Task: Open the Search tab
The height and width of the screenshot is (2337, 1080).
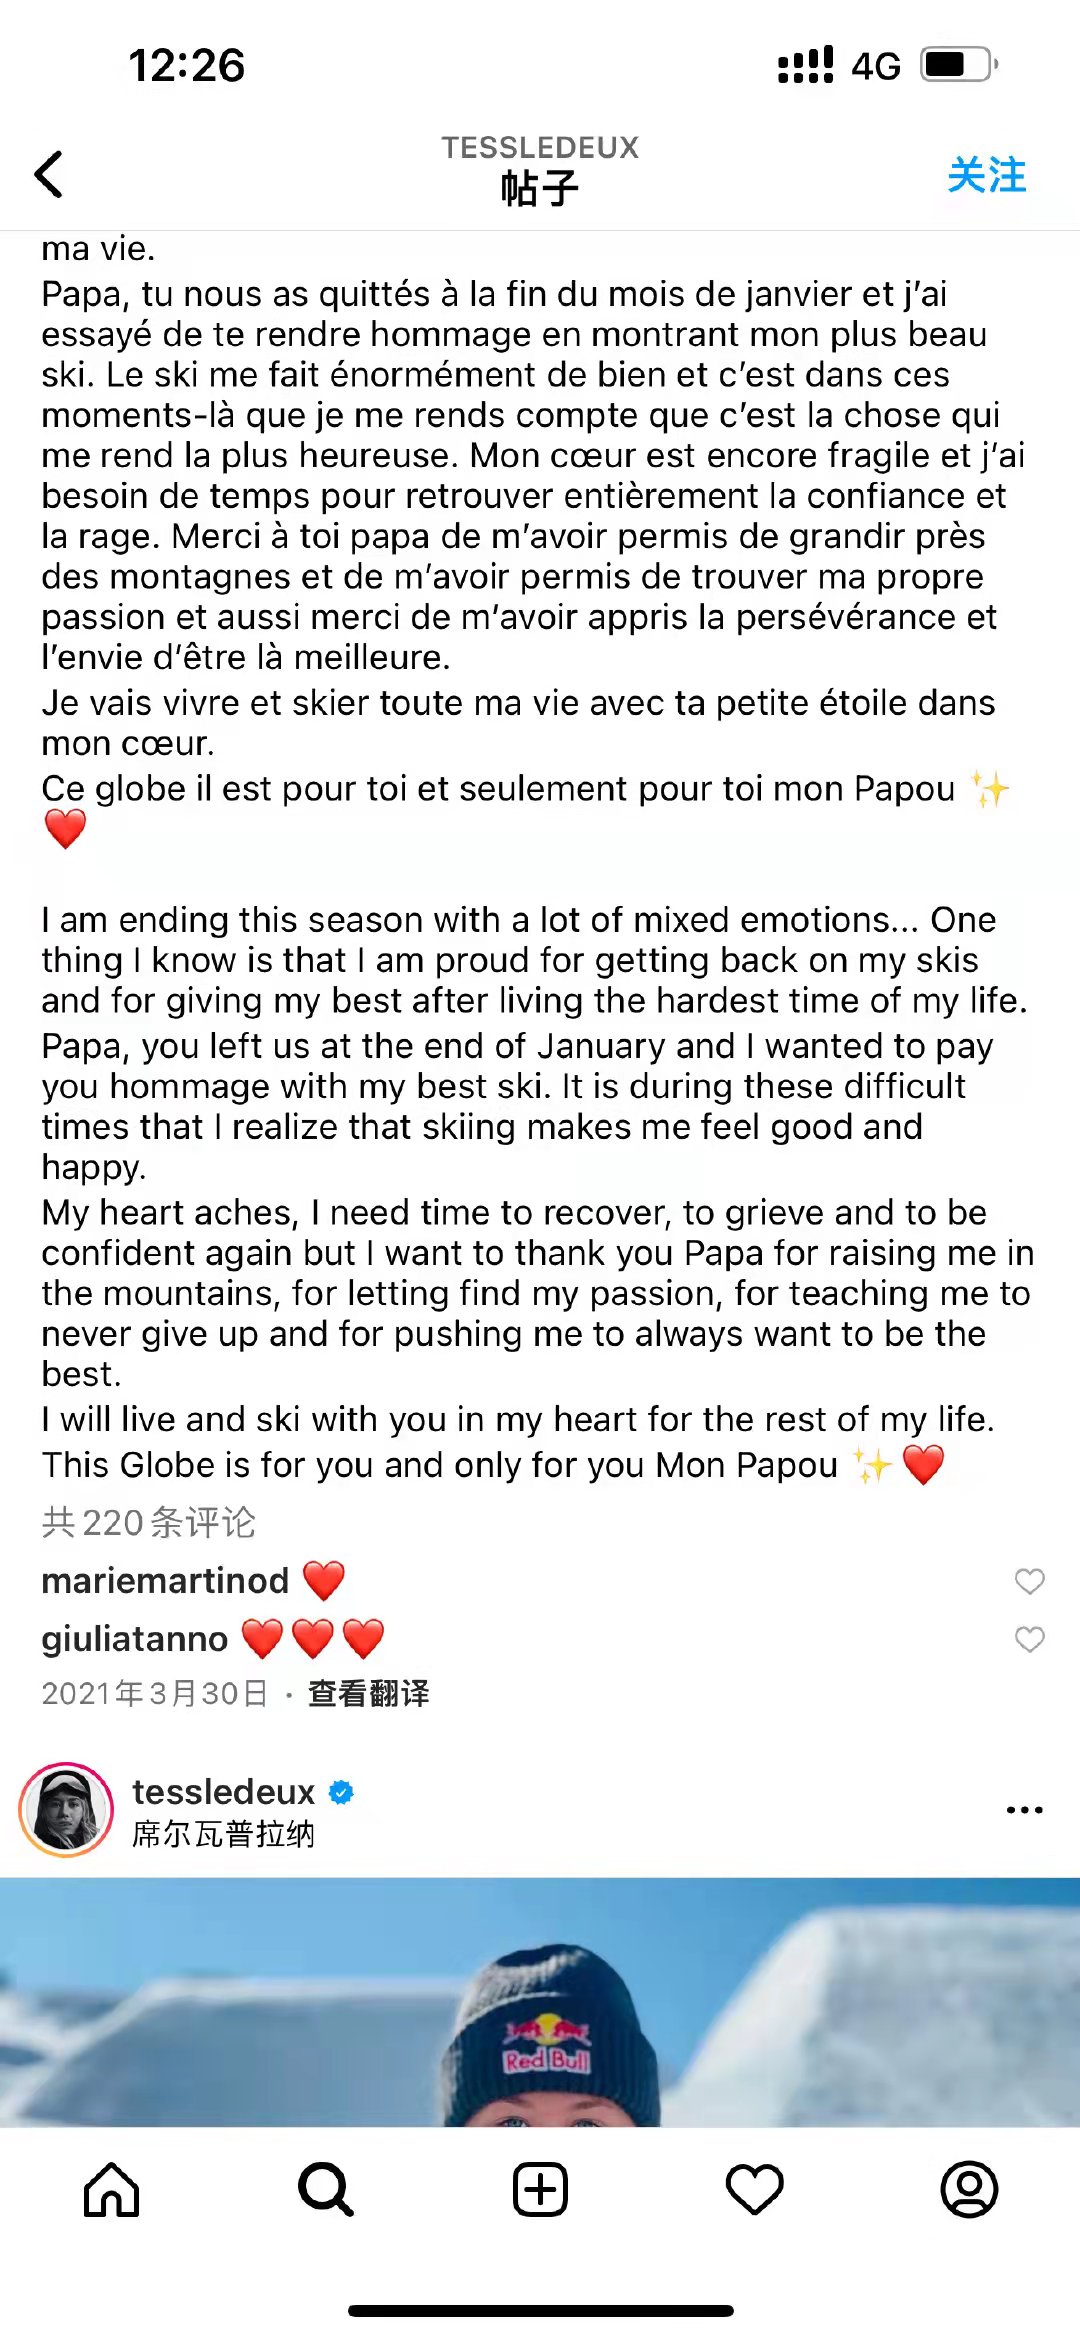Action: (325, 2190)
